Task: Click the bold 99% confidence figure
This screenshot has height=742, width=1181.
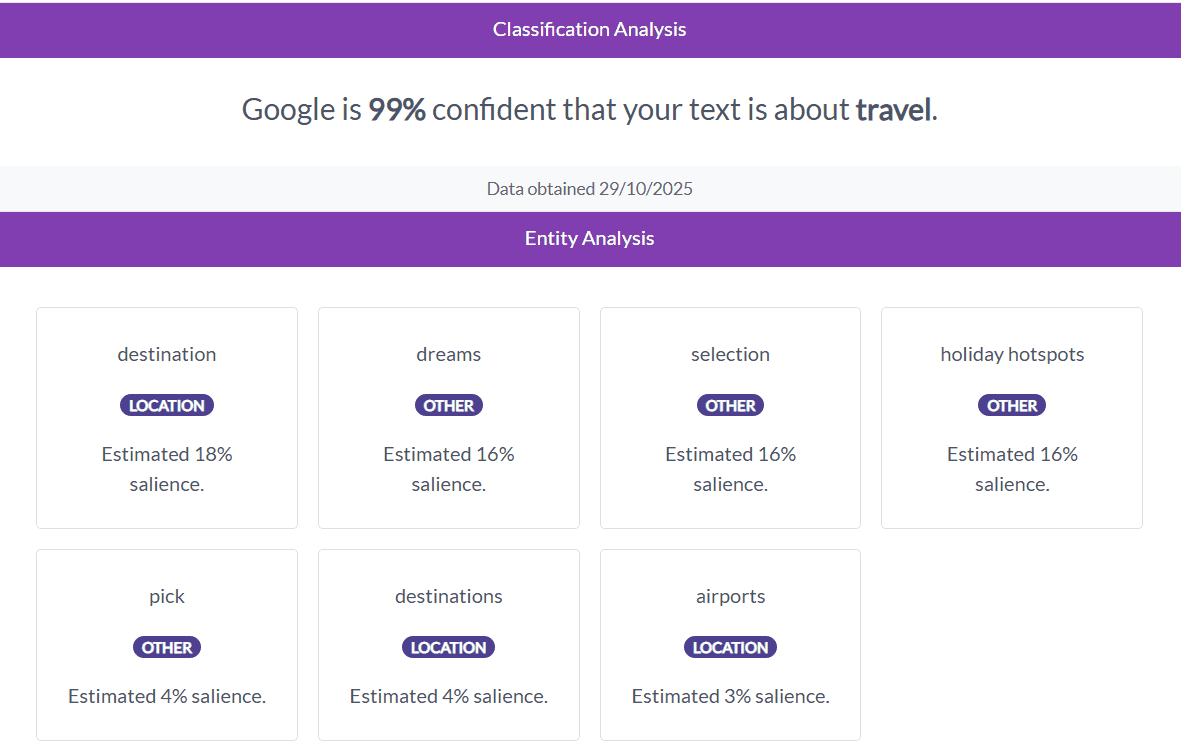Action: [x=397, y=109]
